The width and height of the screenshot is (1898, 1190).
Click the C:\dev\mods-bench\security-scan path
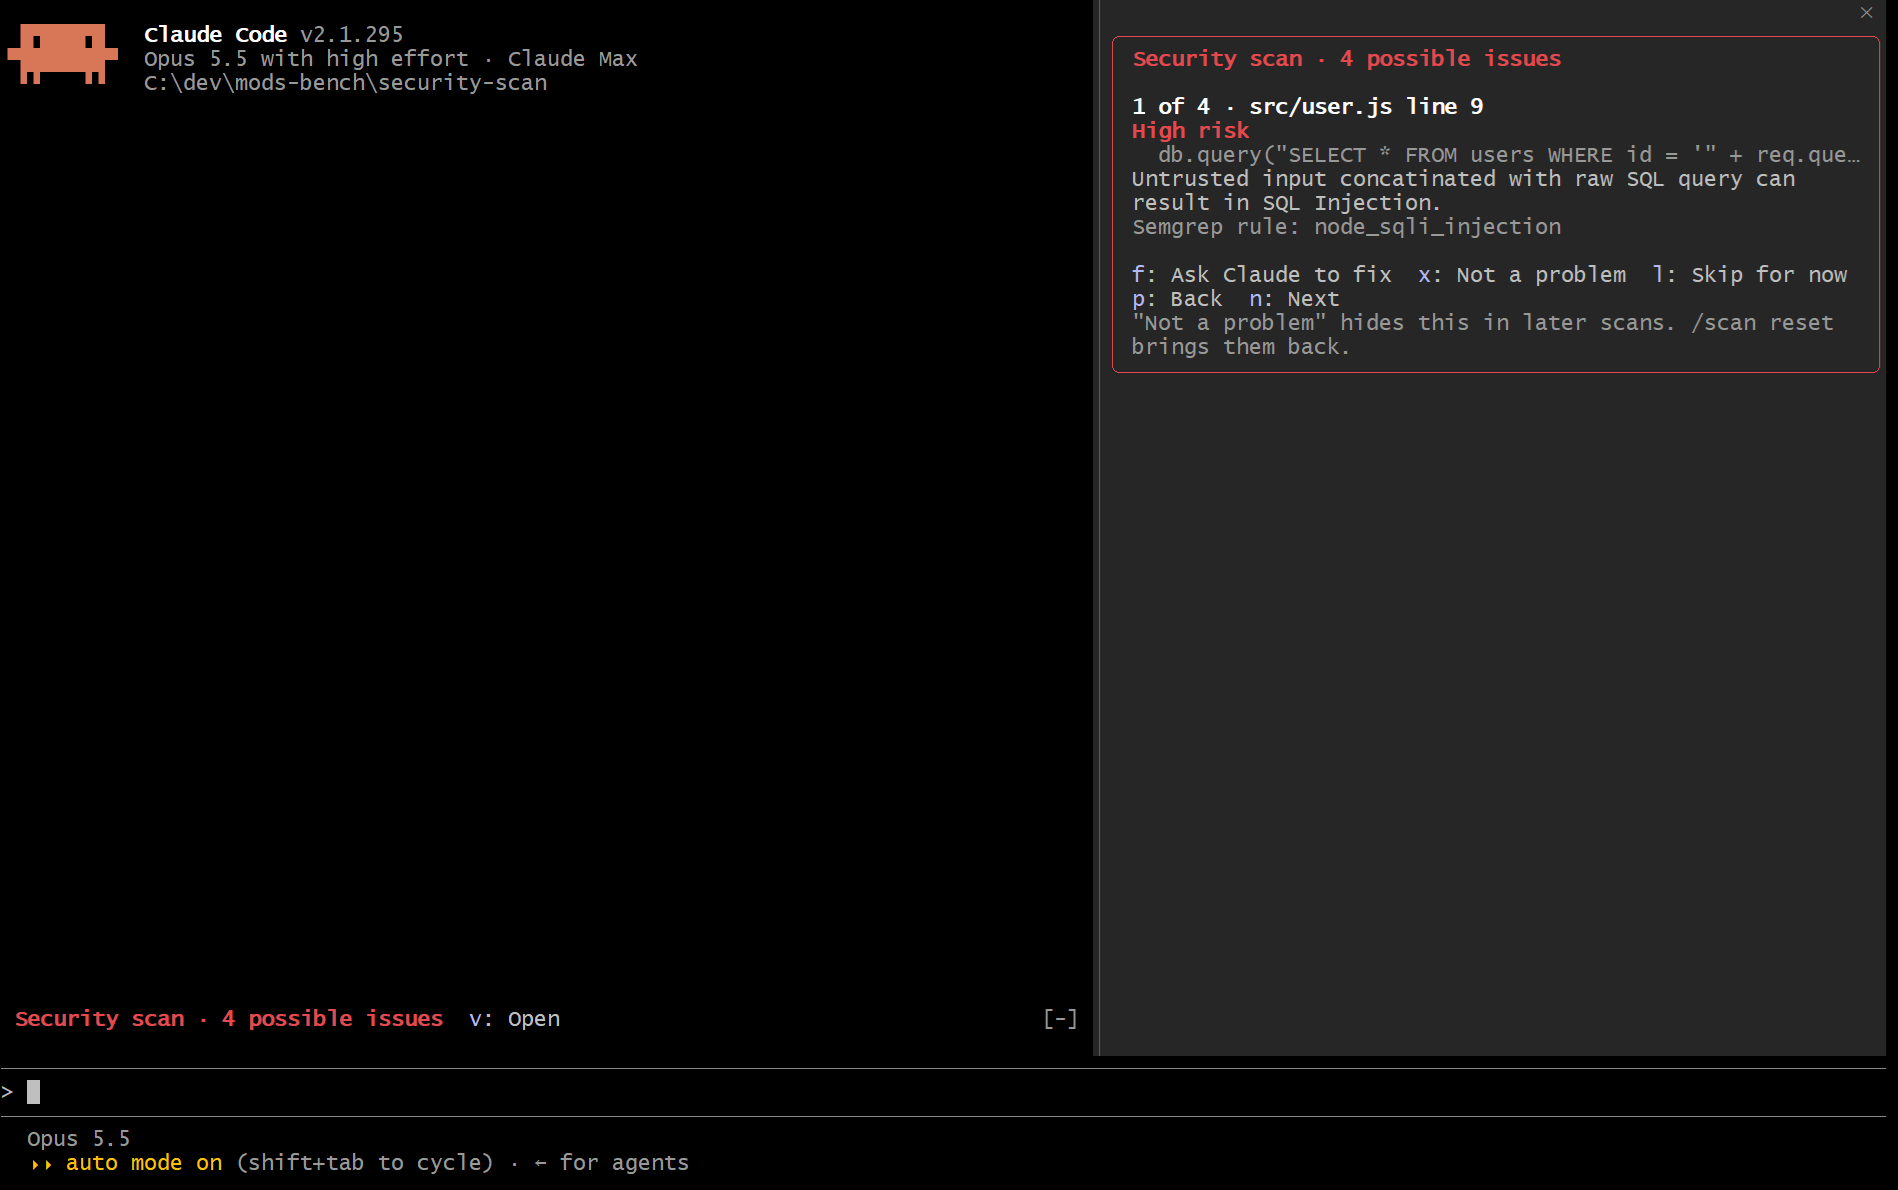[345, 83]
